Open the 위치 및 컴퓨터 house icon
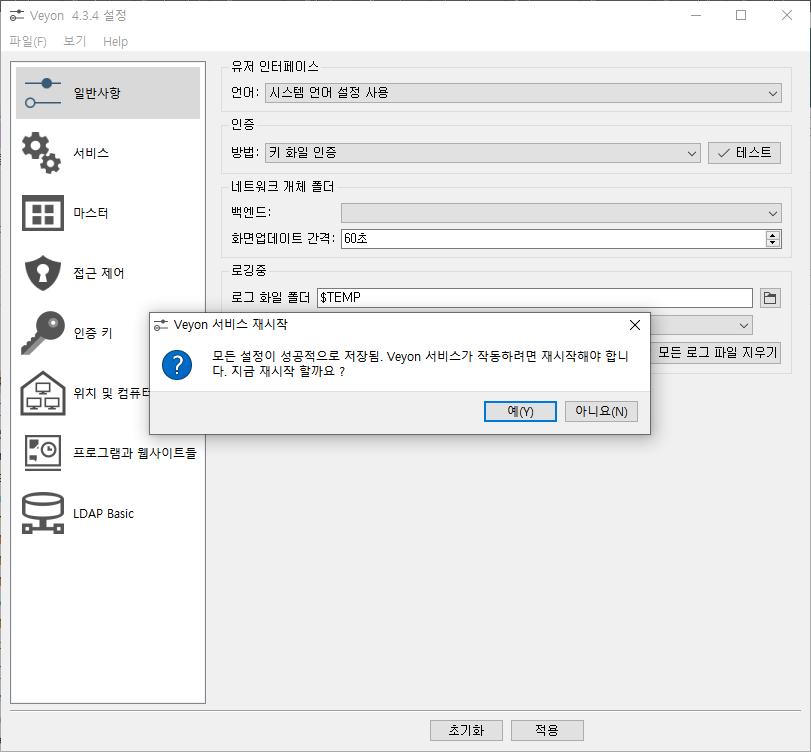 pos(43,393)
